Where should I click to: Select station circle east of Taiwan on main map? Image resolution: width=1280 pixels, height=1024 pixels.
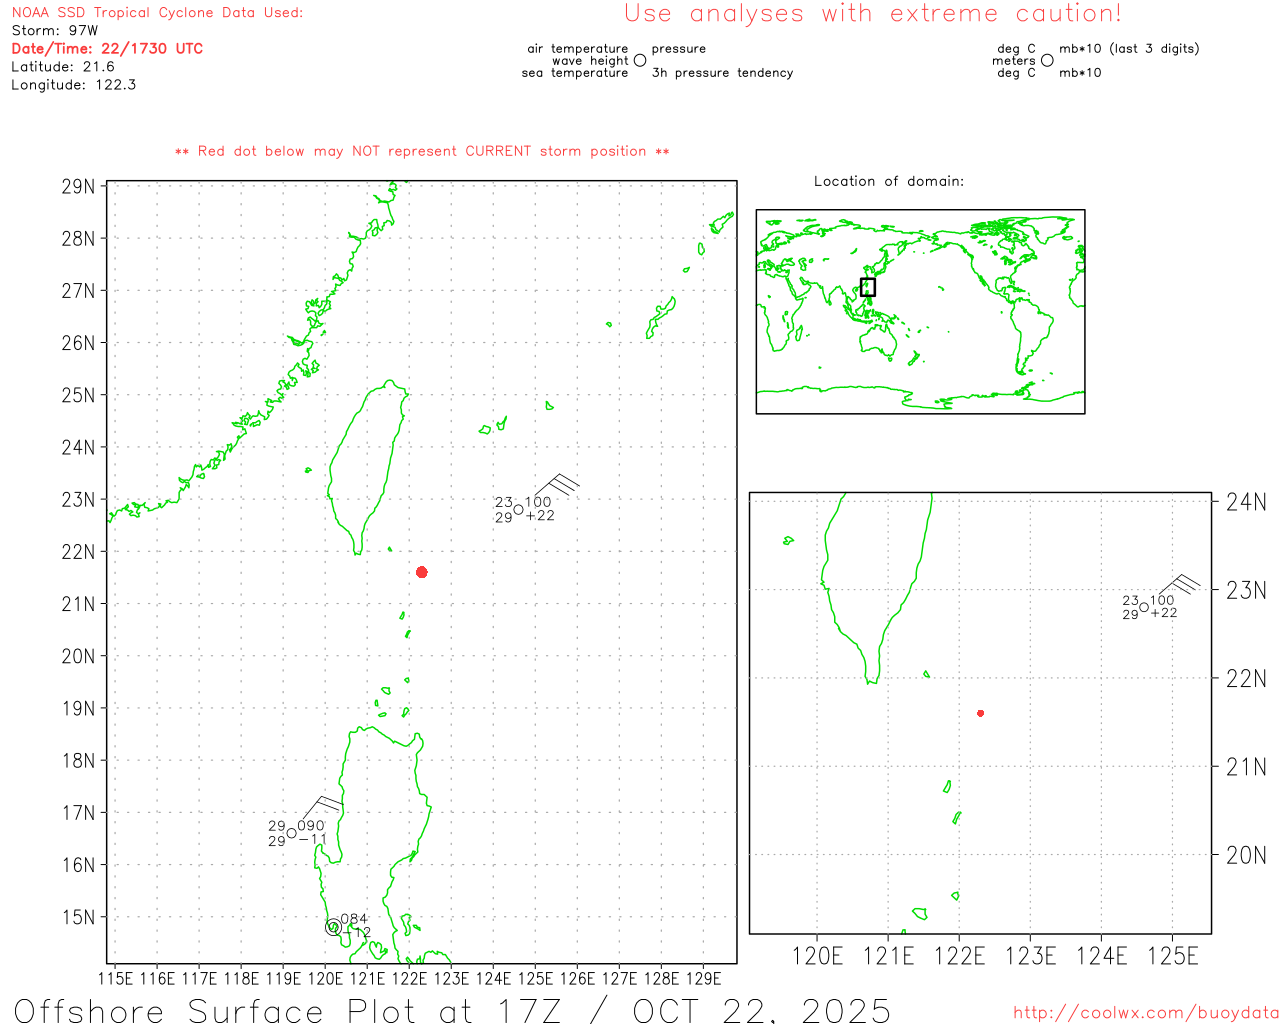518,510
